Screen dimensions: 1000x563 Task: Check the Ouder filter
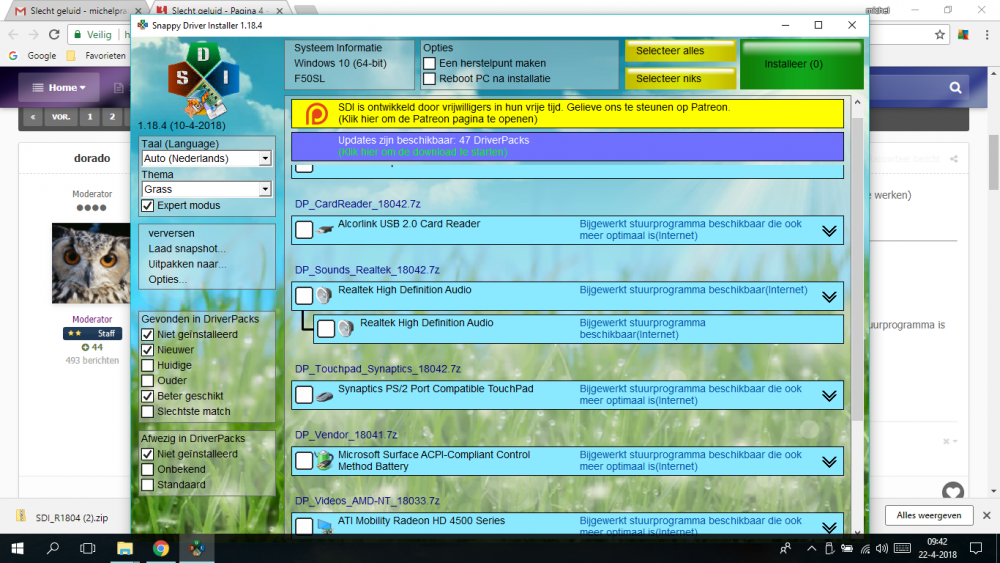[x=147, y=381]
